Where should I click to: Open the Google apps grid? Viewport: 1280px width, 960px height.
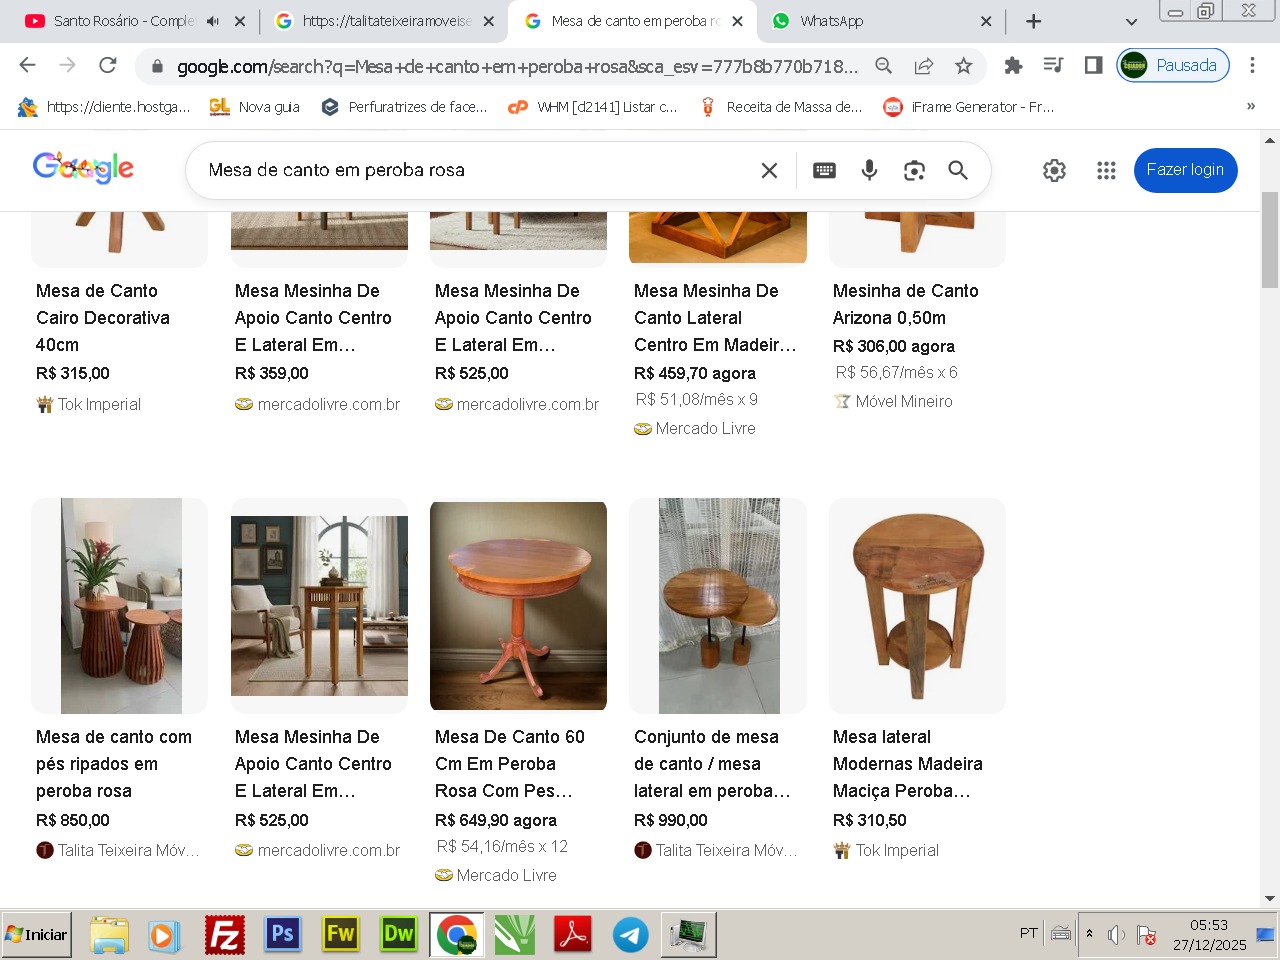tap(1106, 170)
